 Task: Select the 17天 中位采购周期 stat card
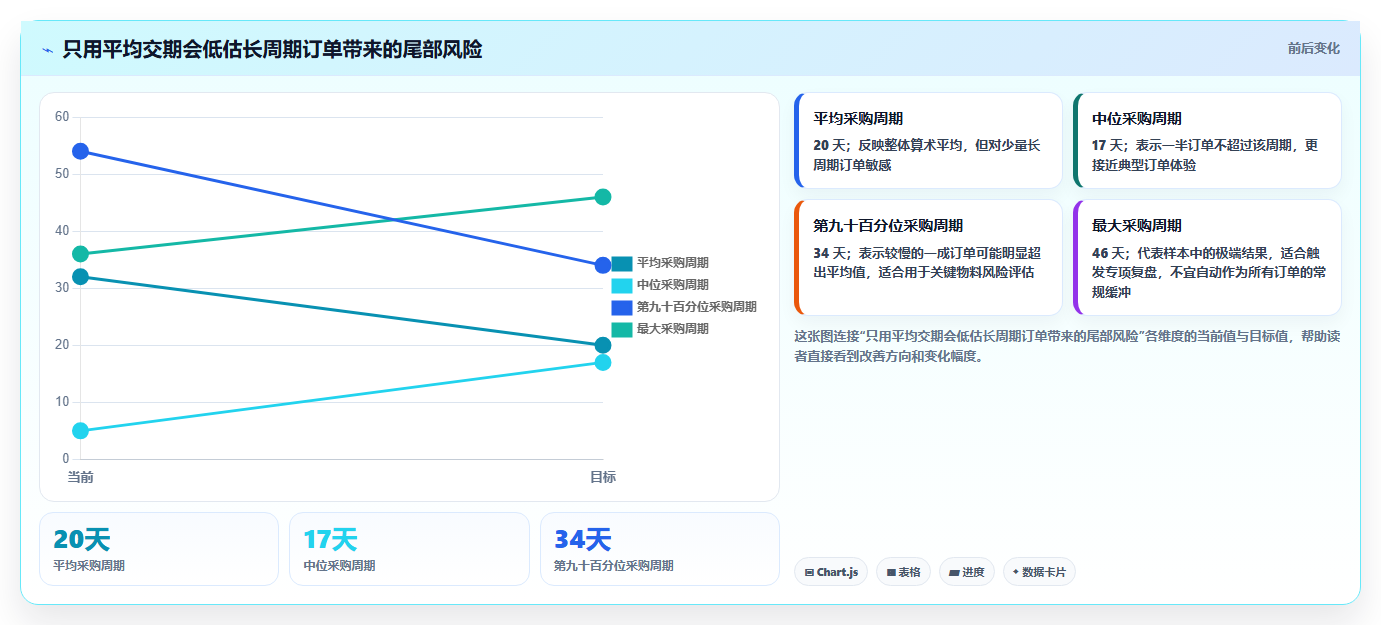pos(409,549)
